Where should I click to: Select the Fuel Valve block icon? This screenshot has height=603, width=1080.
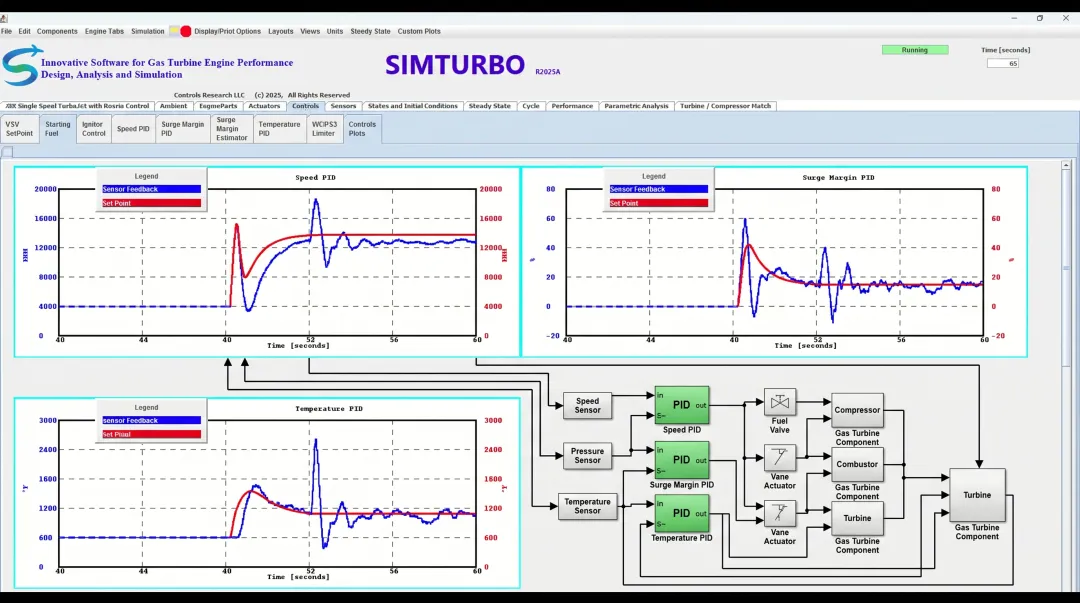(780, 402)
